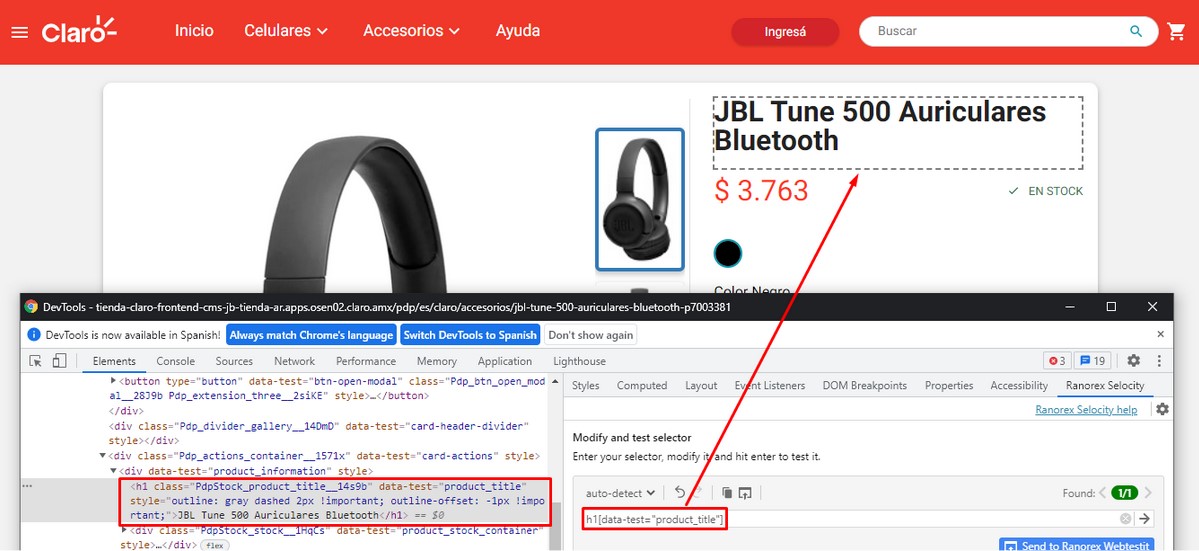Switch to the Console tab

[x=176, y=361]
